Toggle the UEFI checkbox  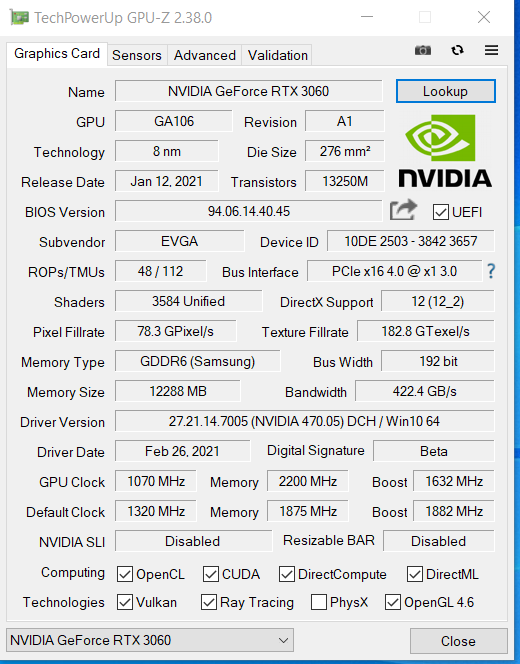click(x=440, y=212)
